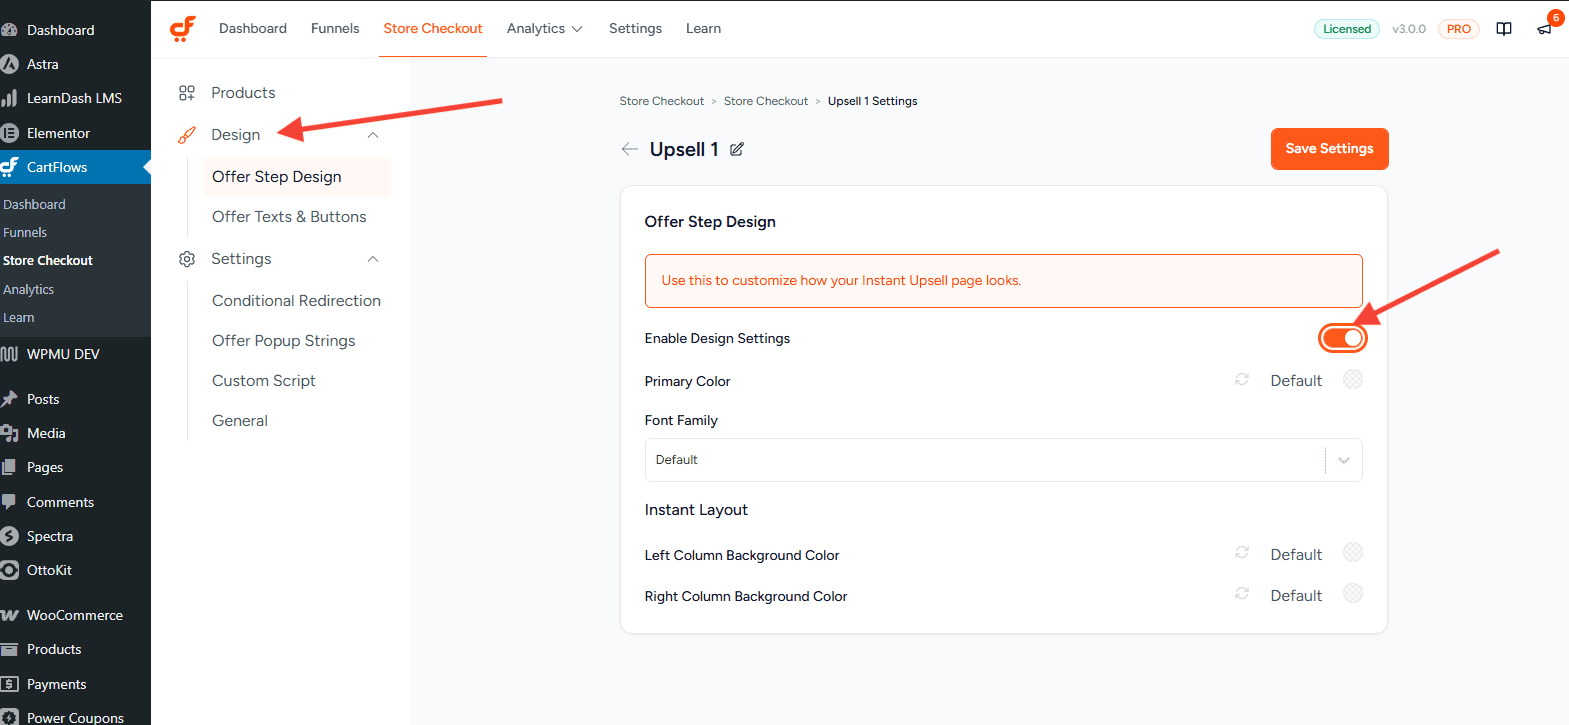Pick Right Column Background Color swatch
This screenshot has width=1569, height=725.
pyautogui.click(x=1352, y=594)
